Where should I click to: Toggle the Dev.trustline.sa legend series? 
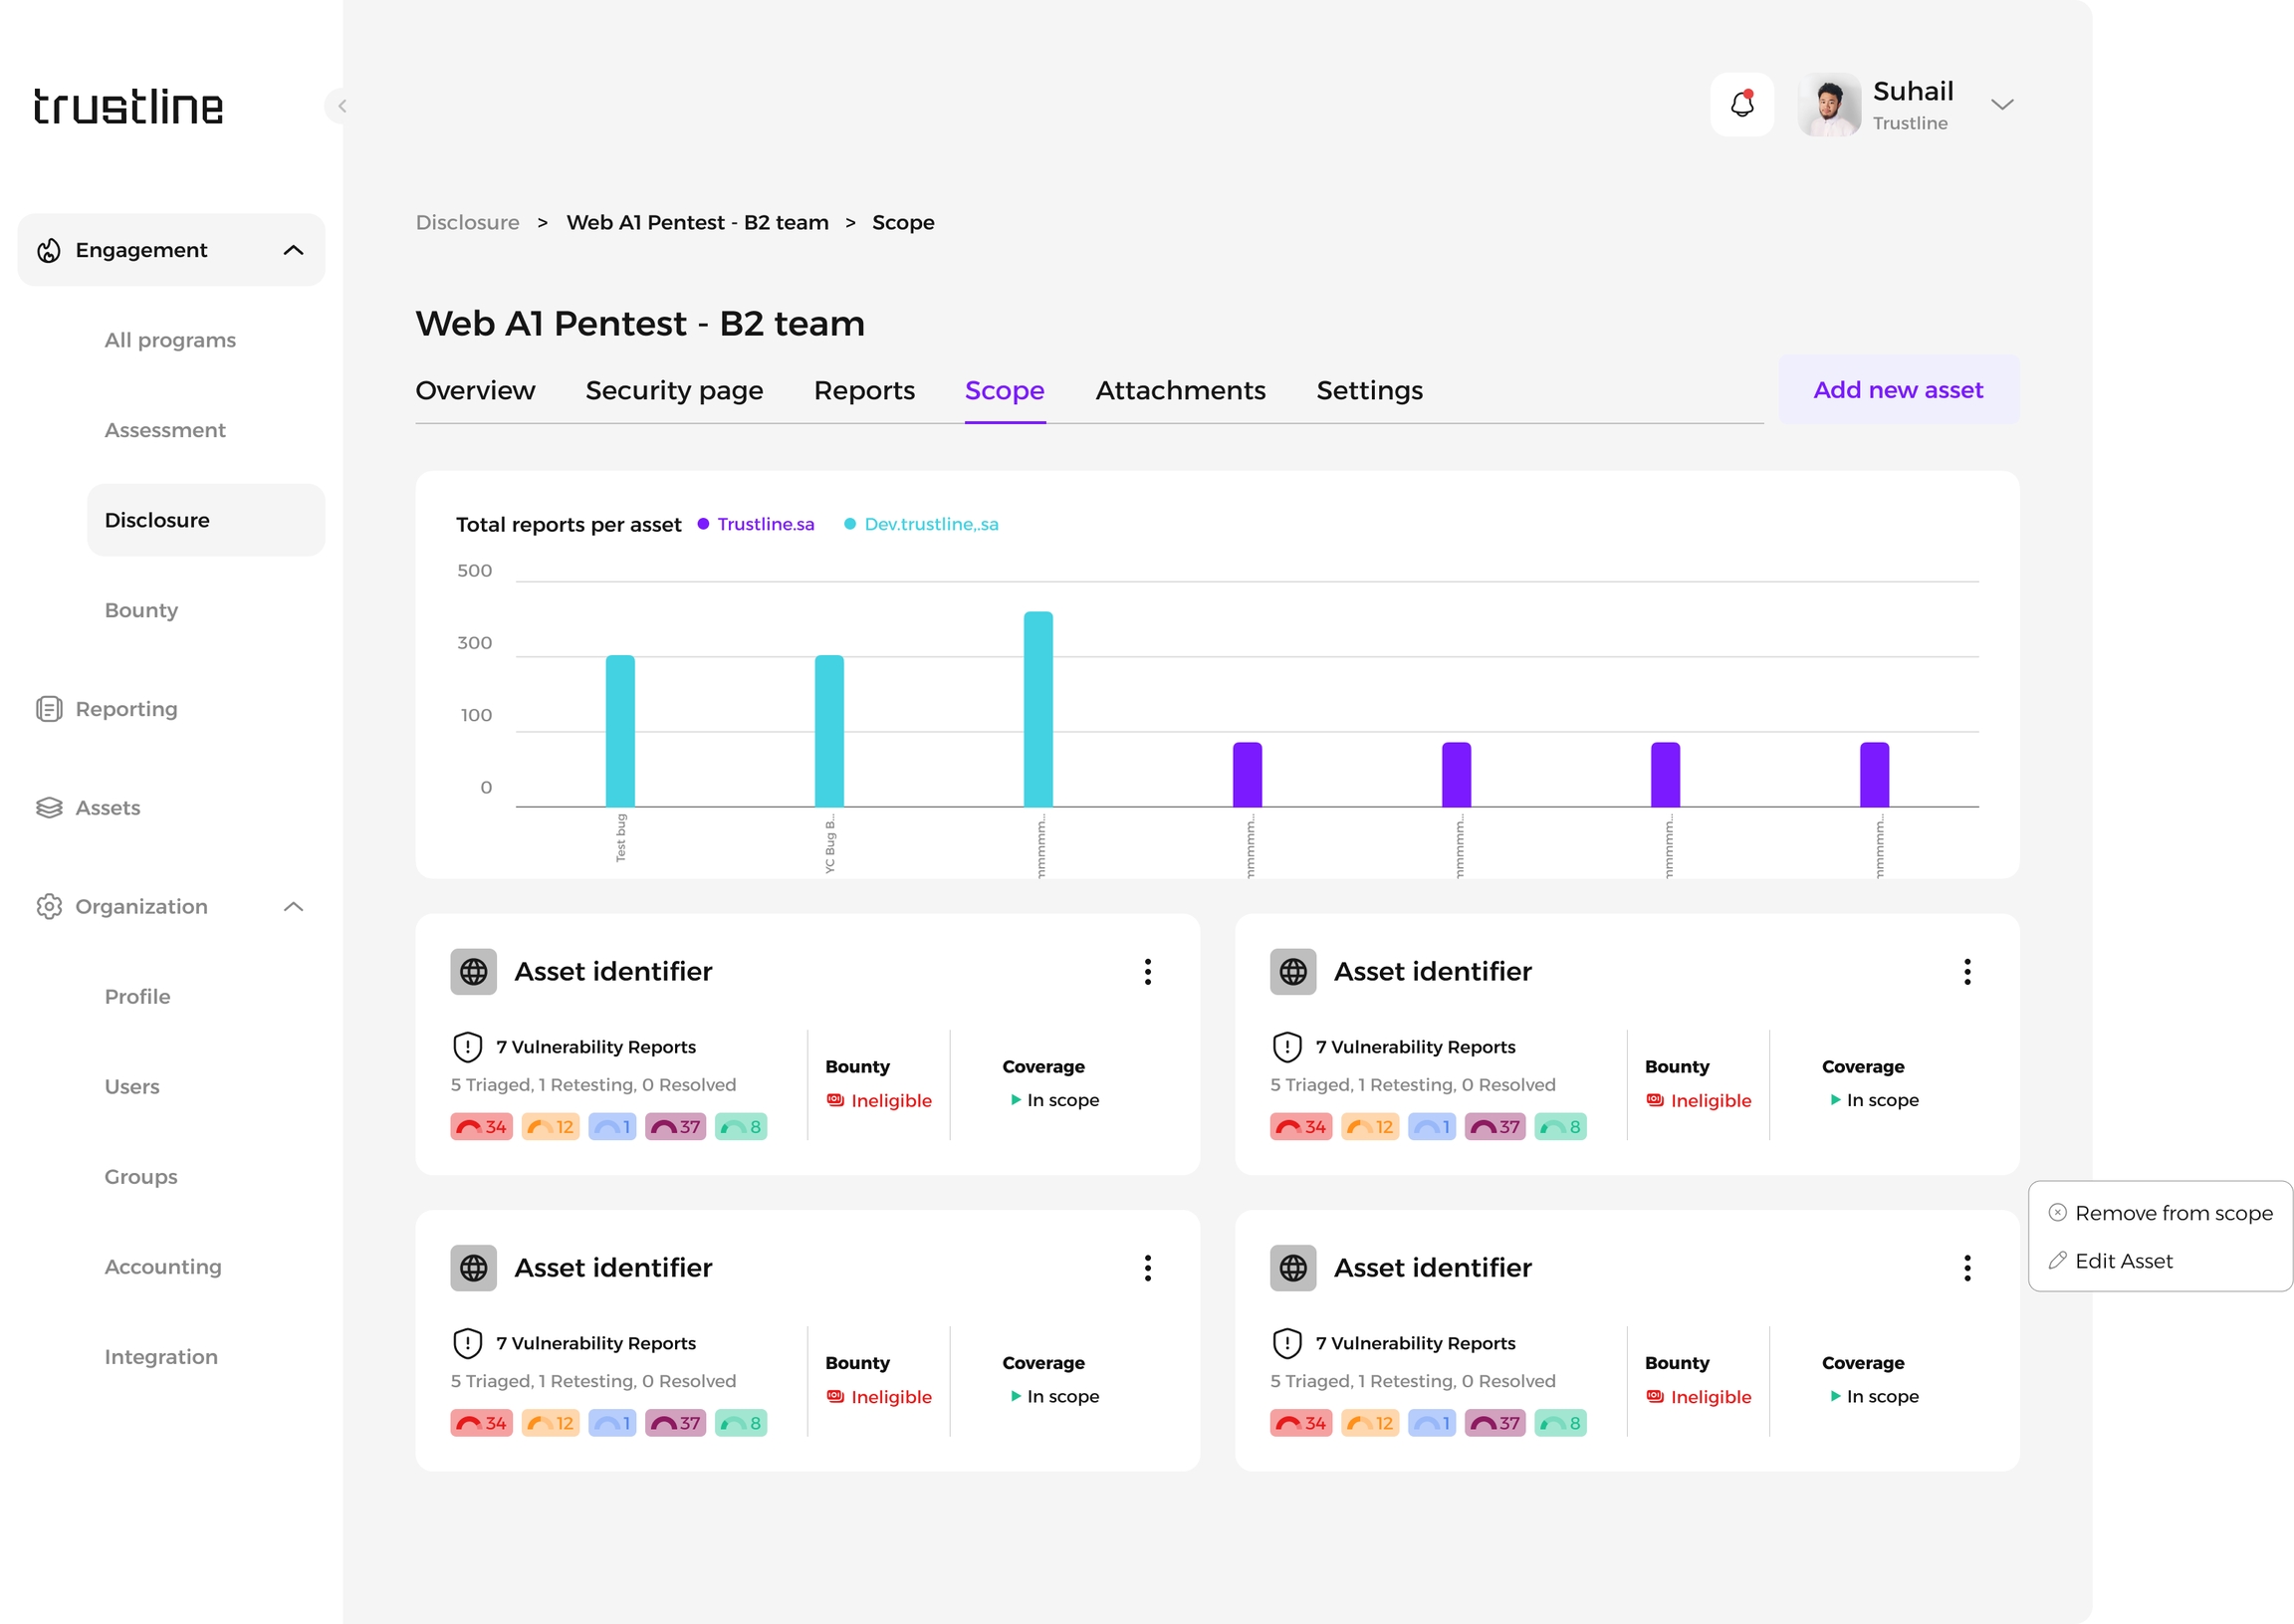[930, 524]
